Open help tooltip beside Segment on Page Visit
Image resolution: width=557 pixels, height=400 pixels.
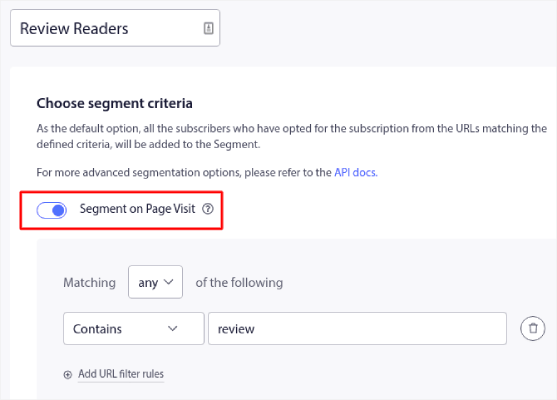(x=208, y=209)
